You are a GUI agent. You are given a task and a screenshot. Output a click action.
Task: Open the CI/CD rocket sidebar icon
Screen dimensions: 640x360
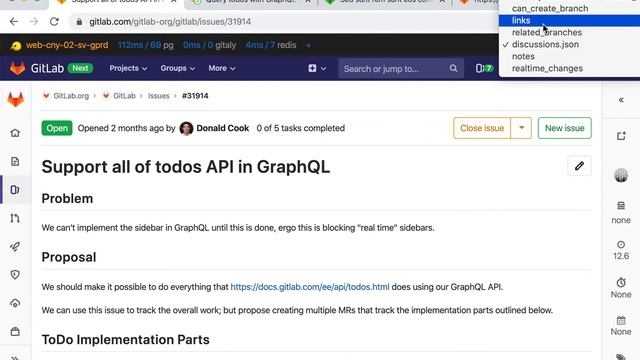click(x=15, y=247)
